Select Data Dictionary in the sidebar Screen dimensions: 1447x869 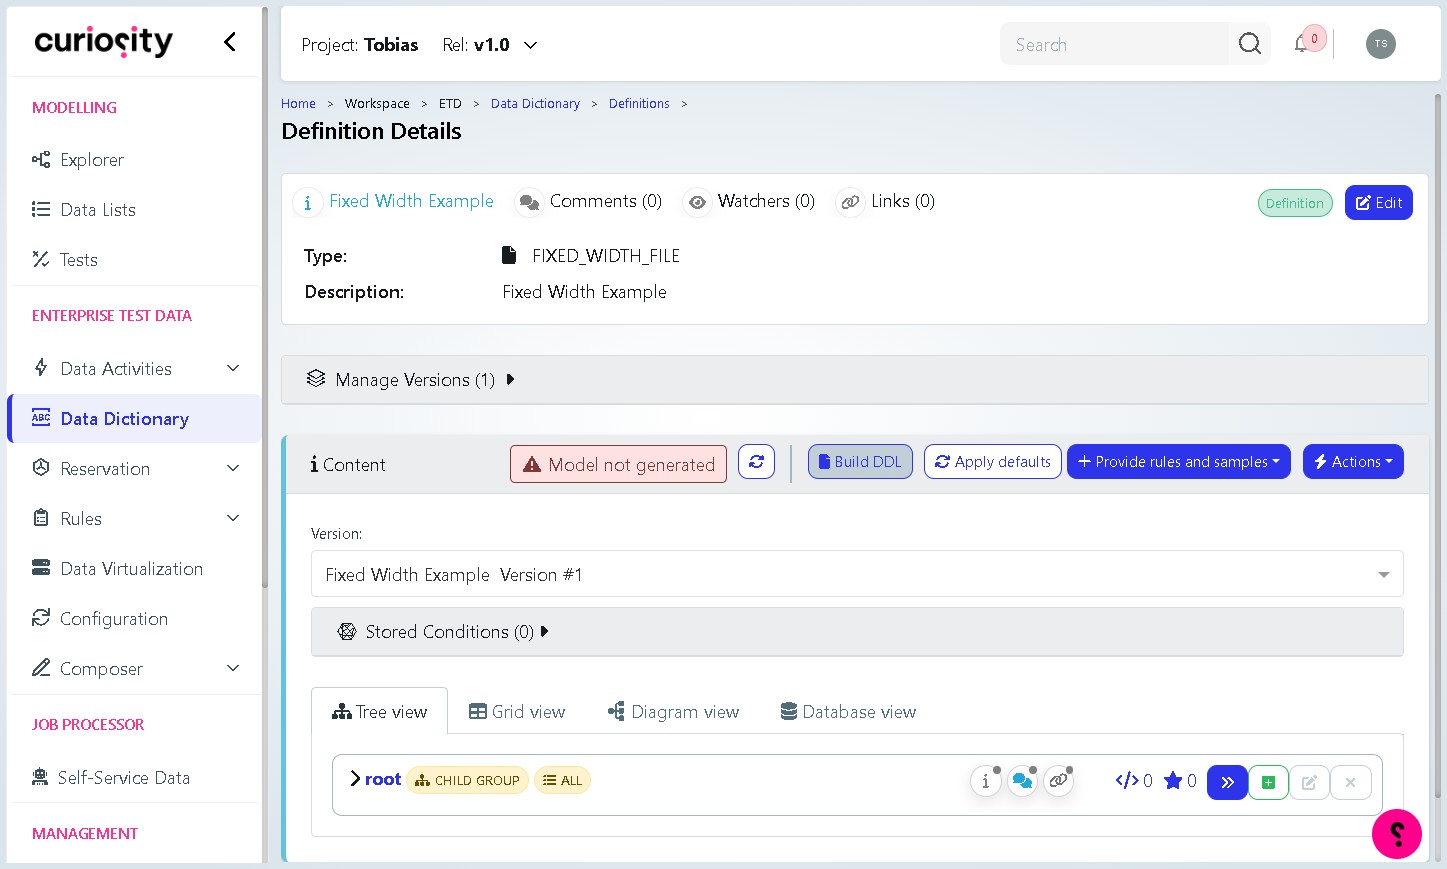(134, 418)
